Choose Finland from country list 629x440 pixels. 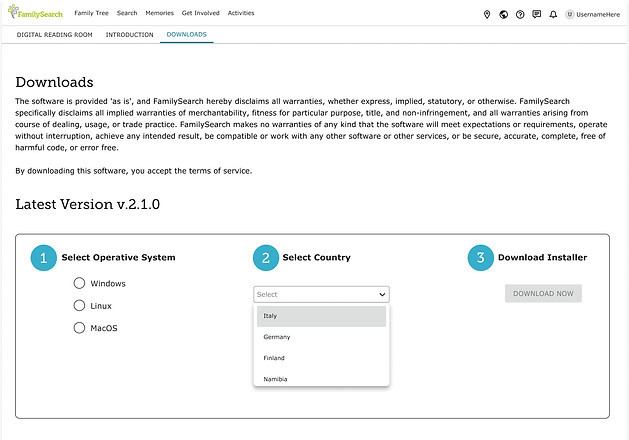[x=321, y=358]
